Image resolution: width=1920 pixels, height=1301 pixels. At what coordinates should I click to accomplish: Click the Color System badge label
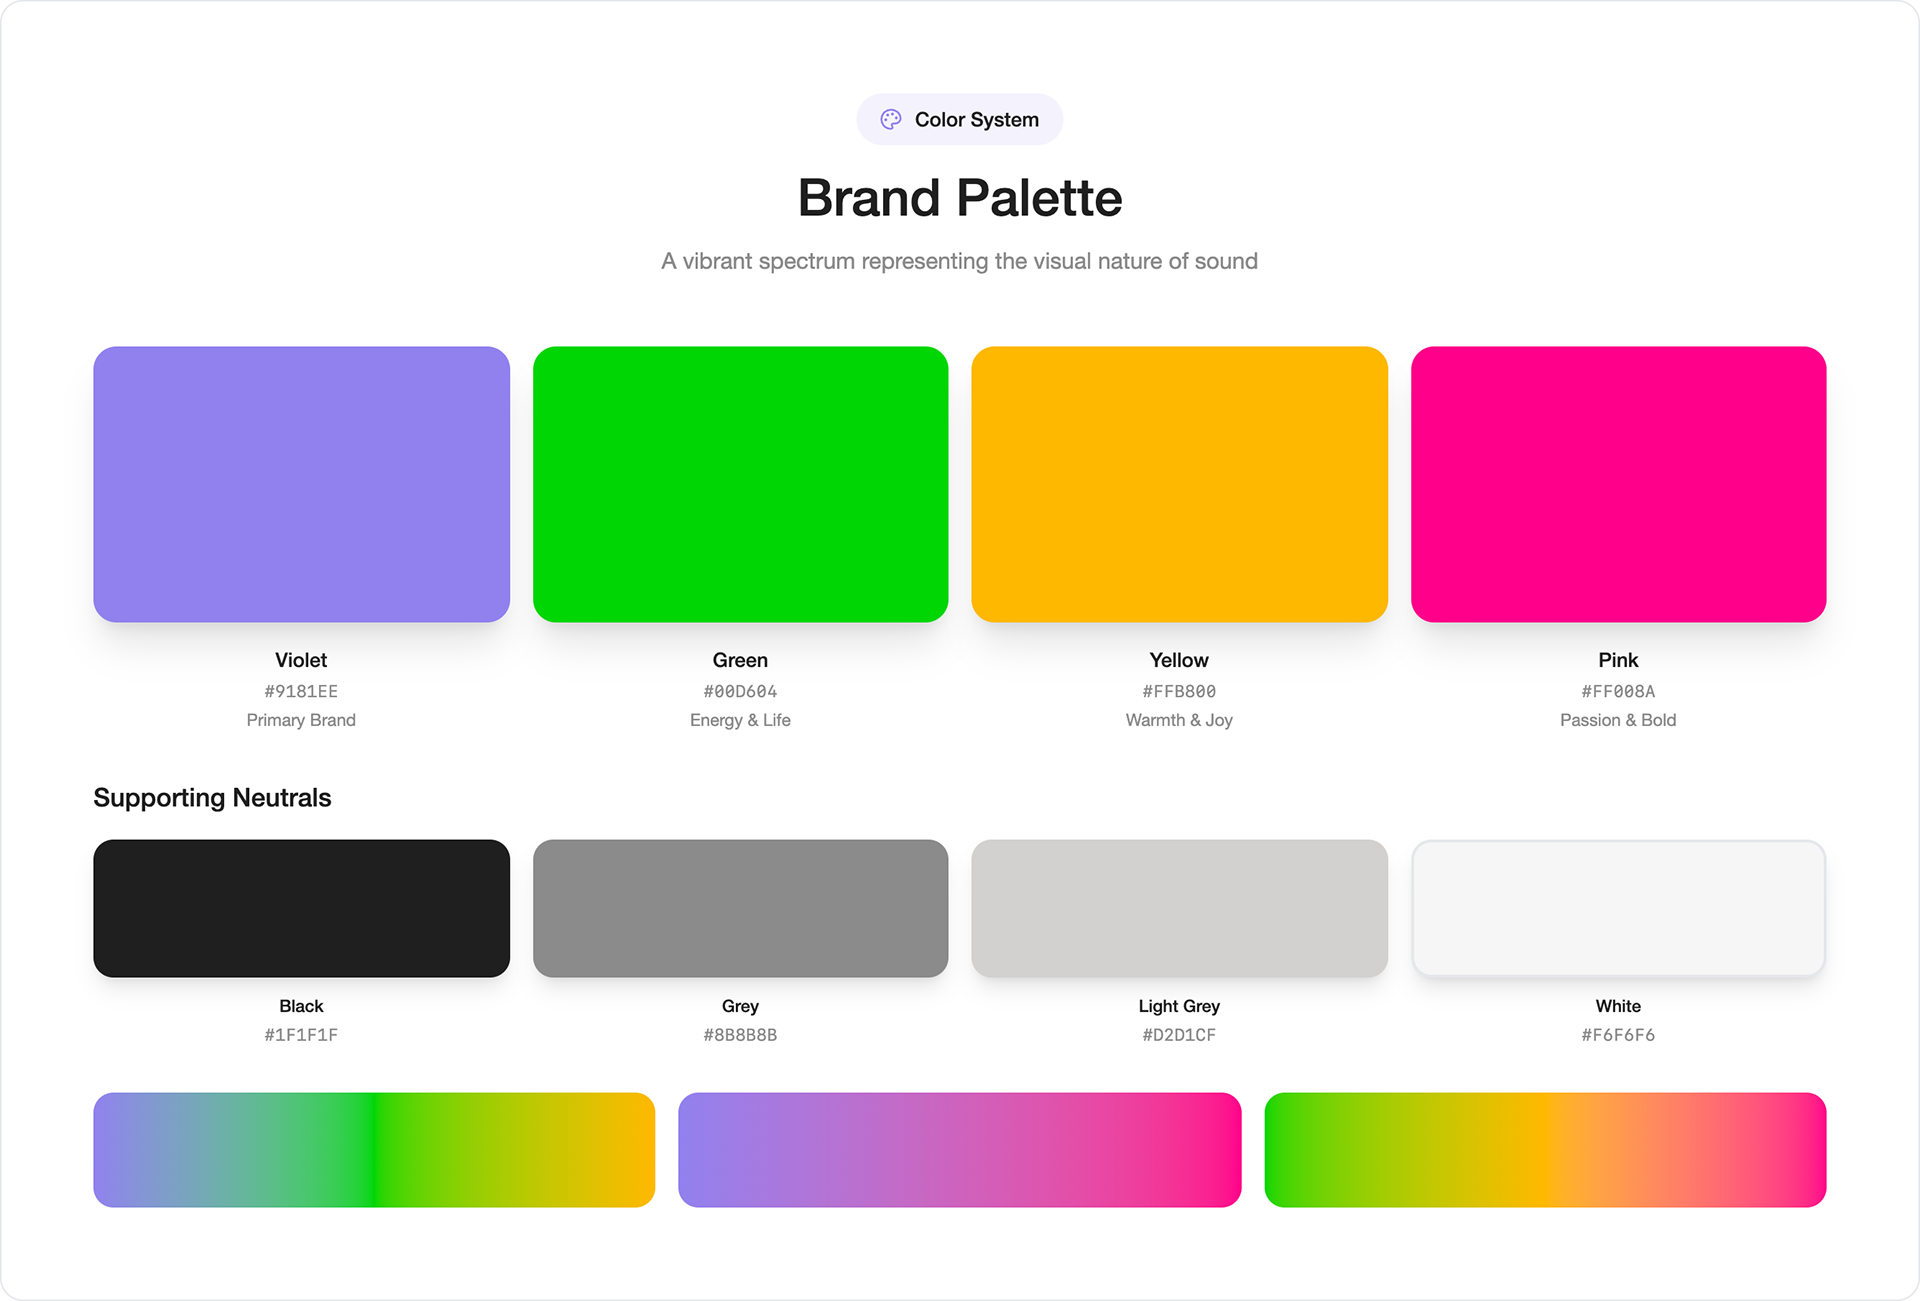click(977, 120)
